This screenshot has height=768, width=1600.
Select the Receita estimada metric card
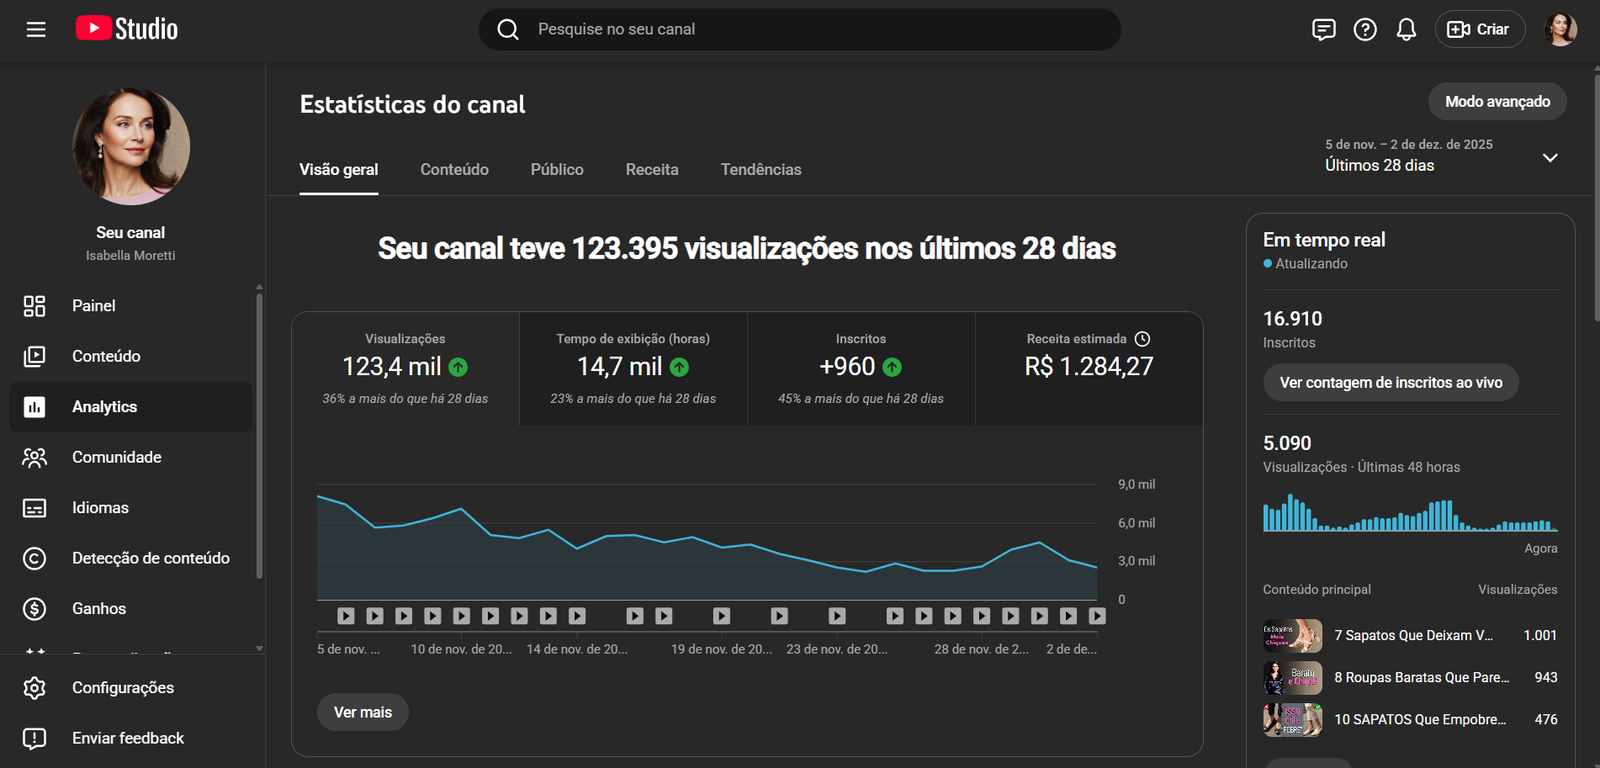pyautogui.click(x=1089, y=369)
